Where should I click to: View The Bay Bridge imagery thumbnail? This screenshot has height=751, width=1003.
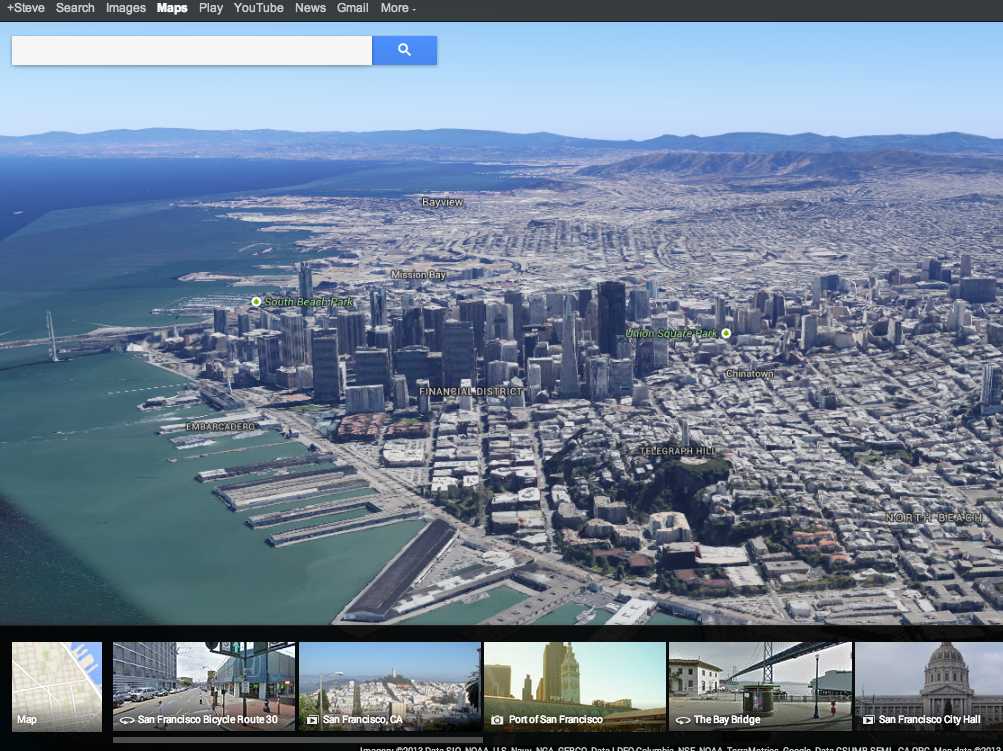pyautogui.click(x=761, y=686)
